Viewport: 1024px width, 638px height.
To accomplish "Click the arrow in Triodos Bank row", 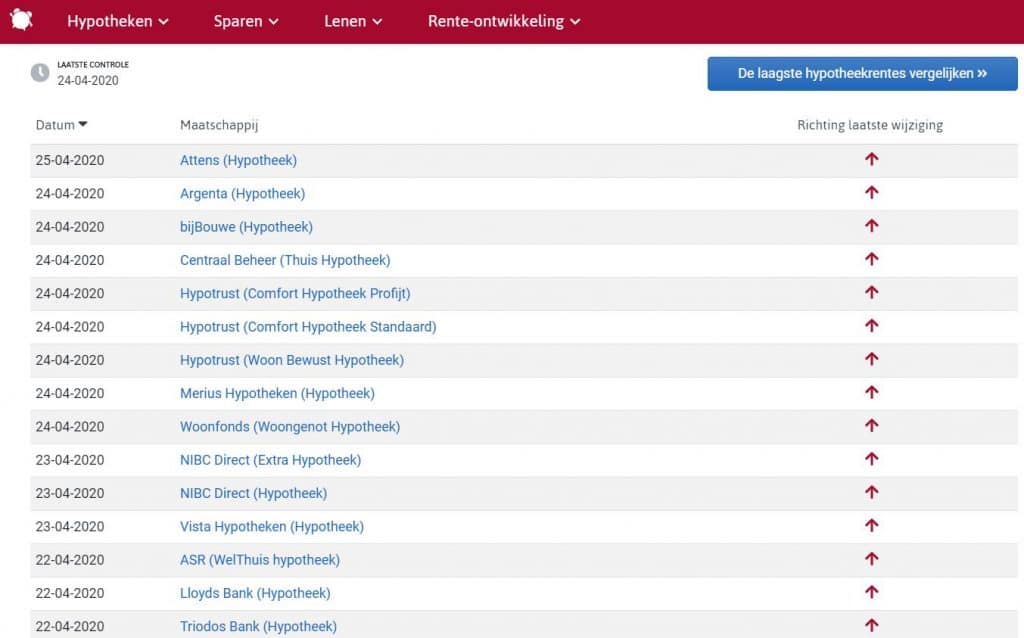I will [x=871, y=626].
